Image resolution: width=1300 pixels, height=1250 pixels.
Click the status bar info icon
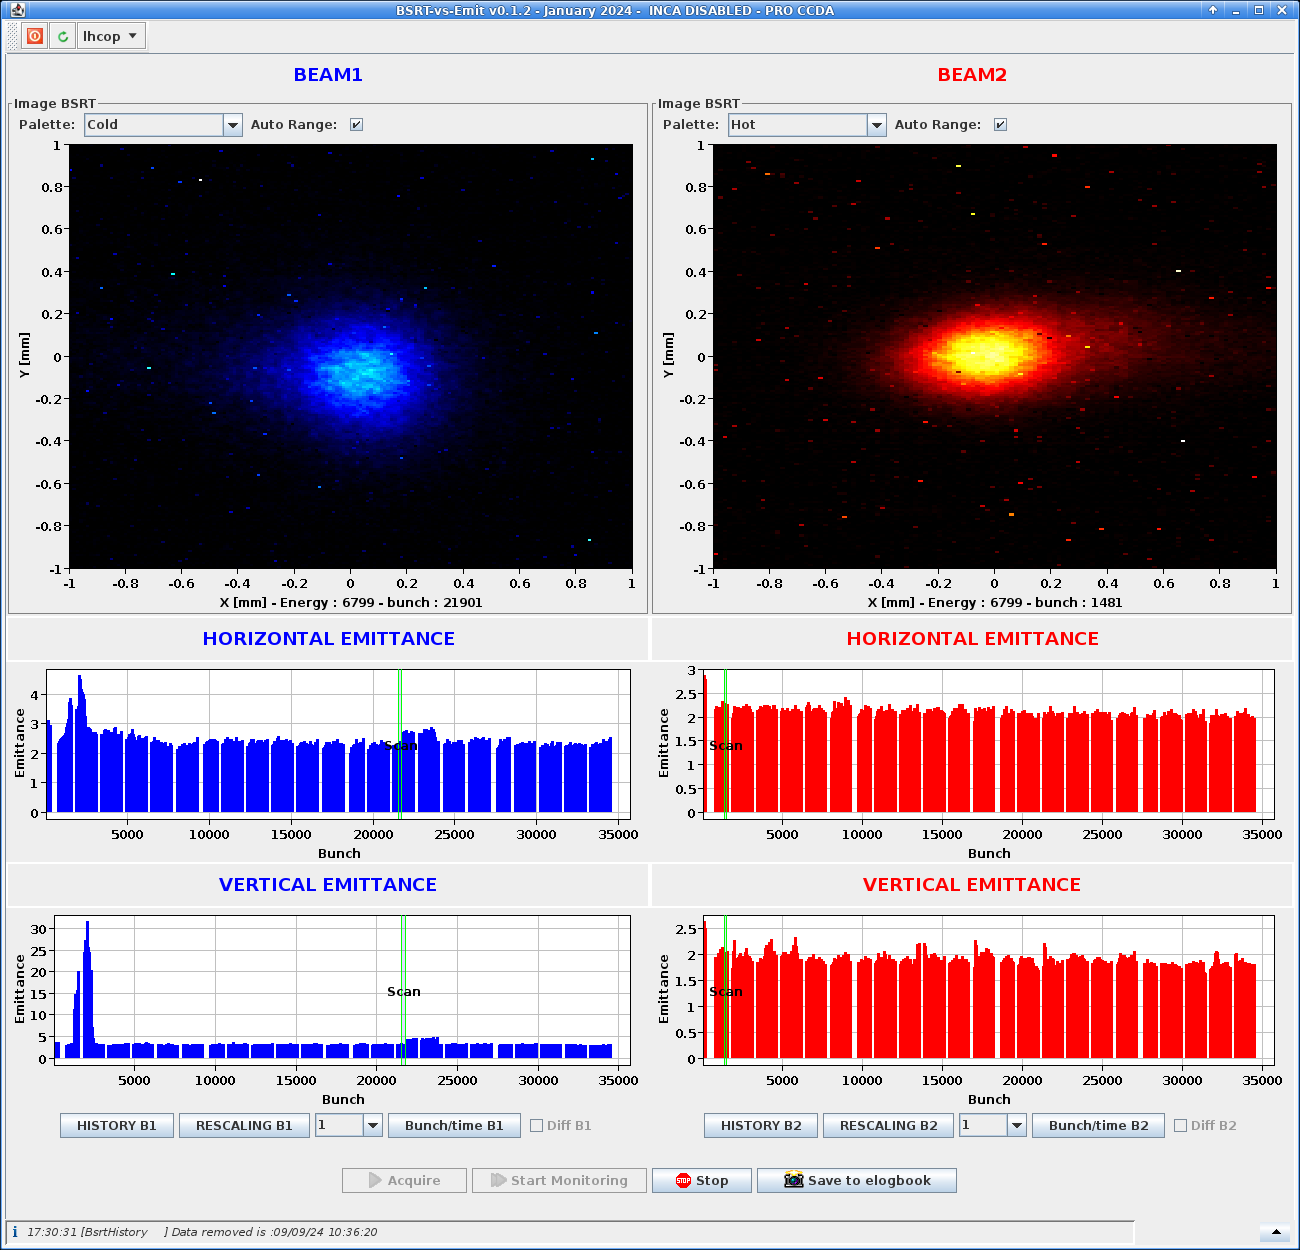[x=15, y=1232]
